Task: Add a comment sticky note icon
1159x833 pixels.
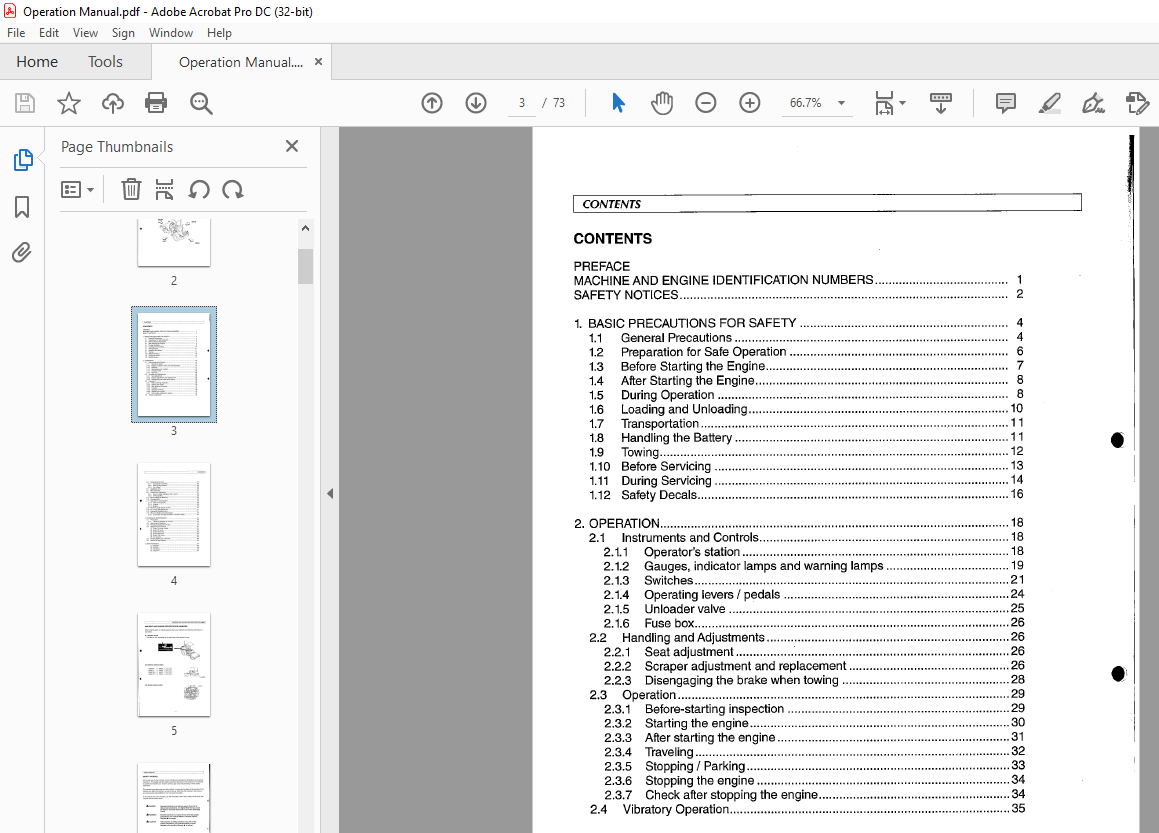Action: click(1005, 103)
